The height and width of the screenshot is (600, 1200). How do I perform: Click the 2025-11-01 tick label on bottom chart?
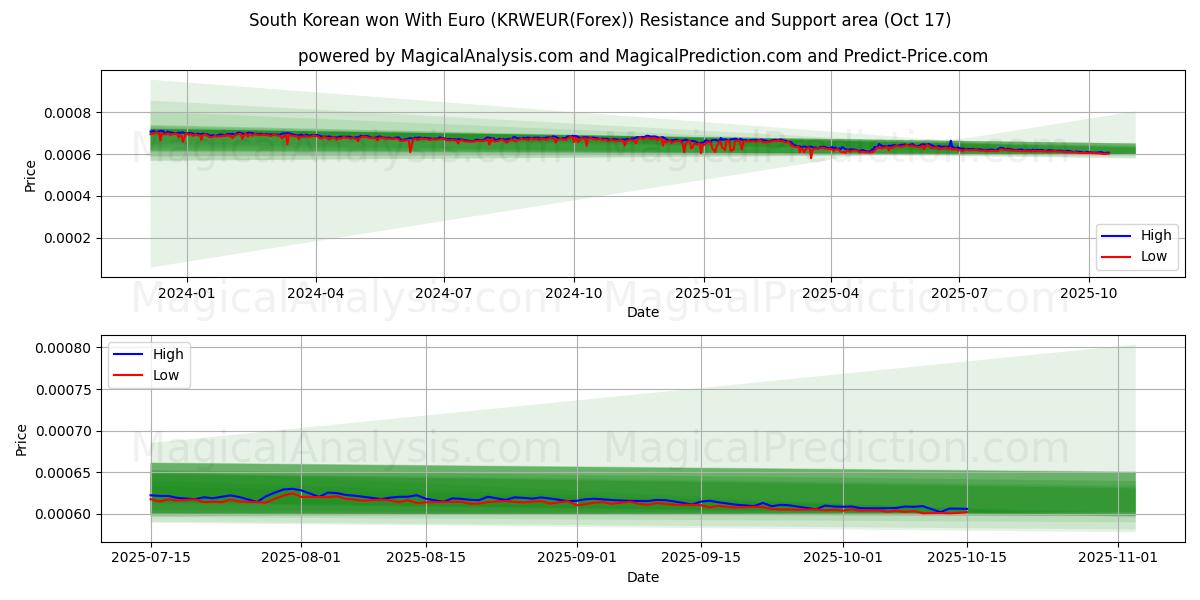[x=1118, y=559]
